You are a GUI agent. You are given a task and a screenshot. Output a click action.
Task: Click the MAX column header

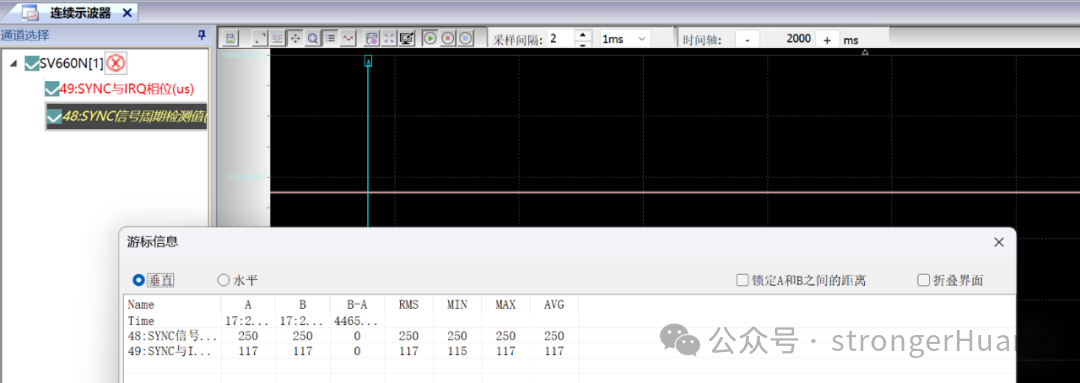[506, 304]
